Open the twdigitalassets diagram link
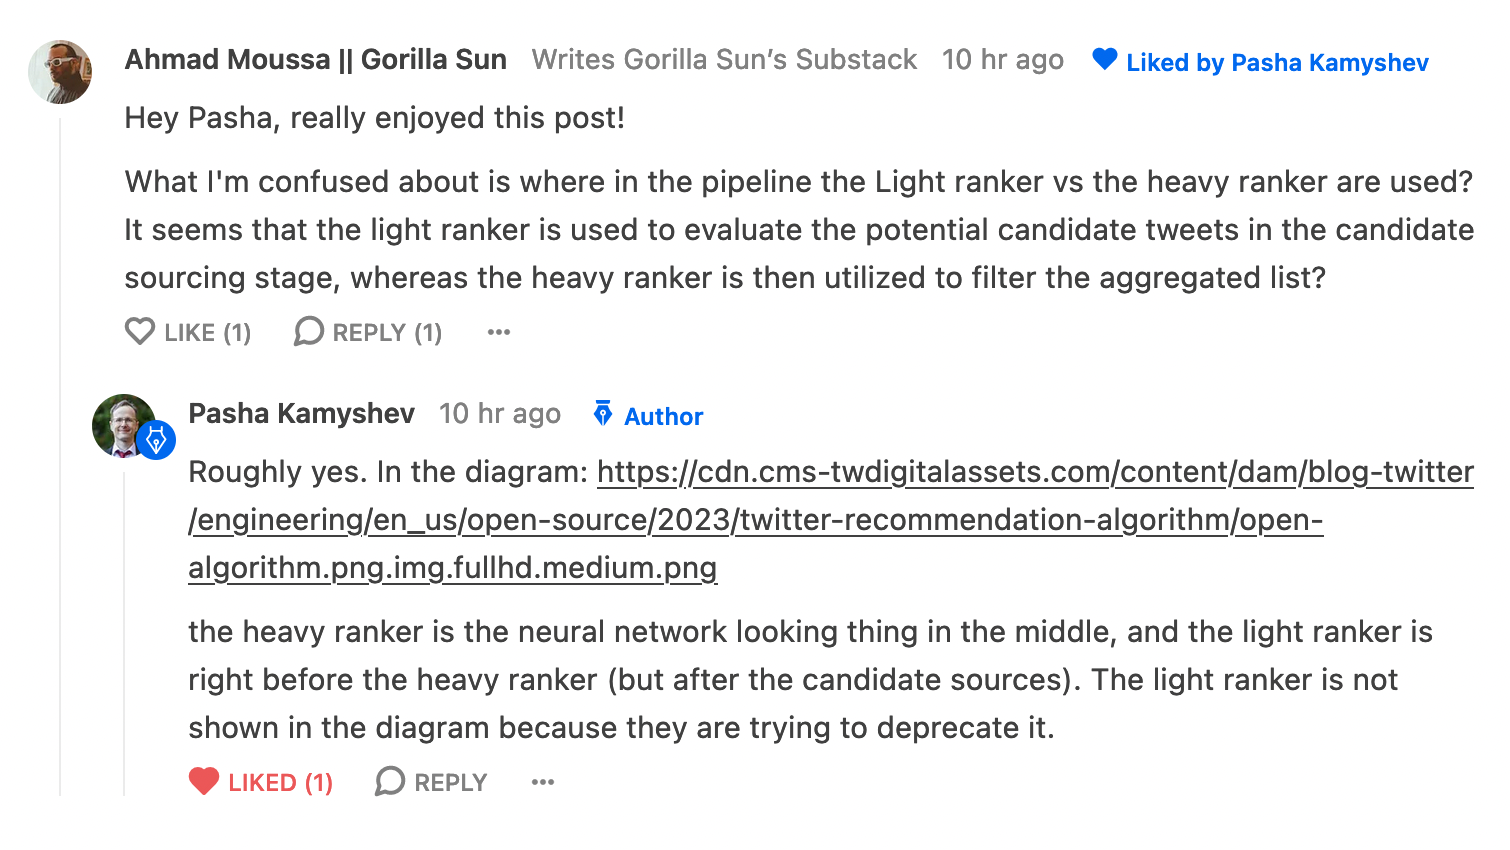Viewport: 1510px width, 850px height. pos(831,520)
